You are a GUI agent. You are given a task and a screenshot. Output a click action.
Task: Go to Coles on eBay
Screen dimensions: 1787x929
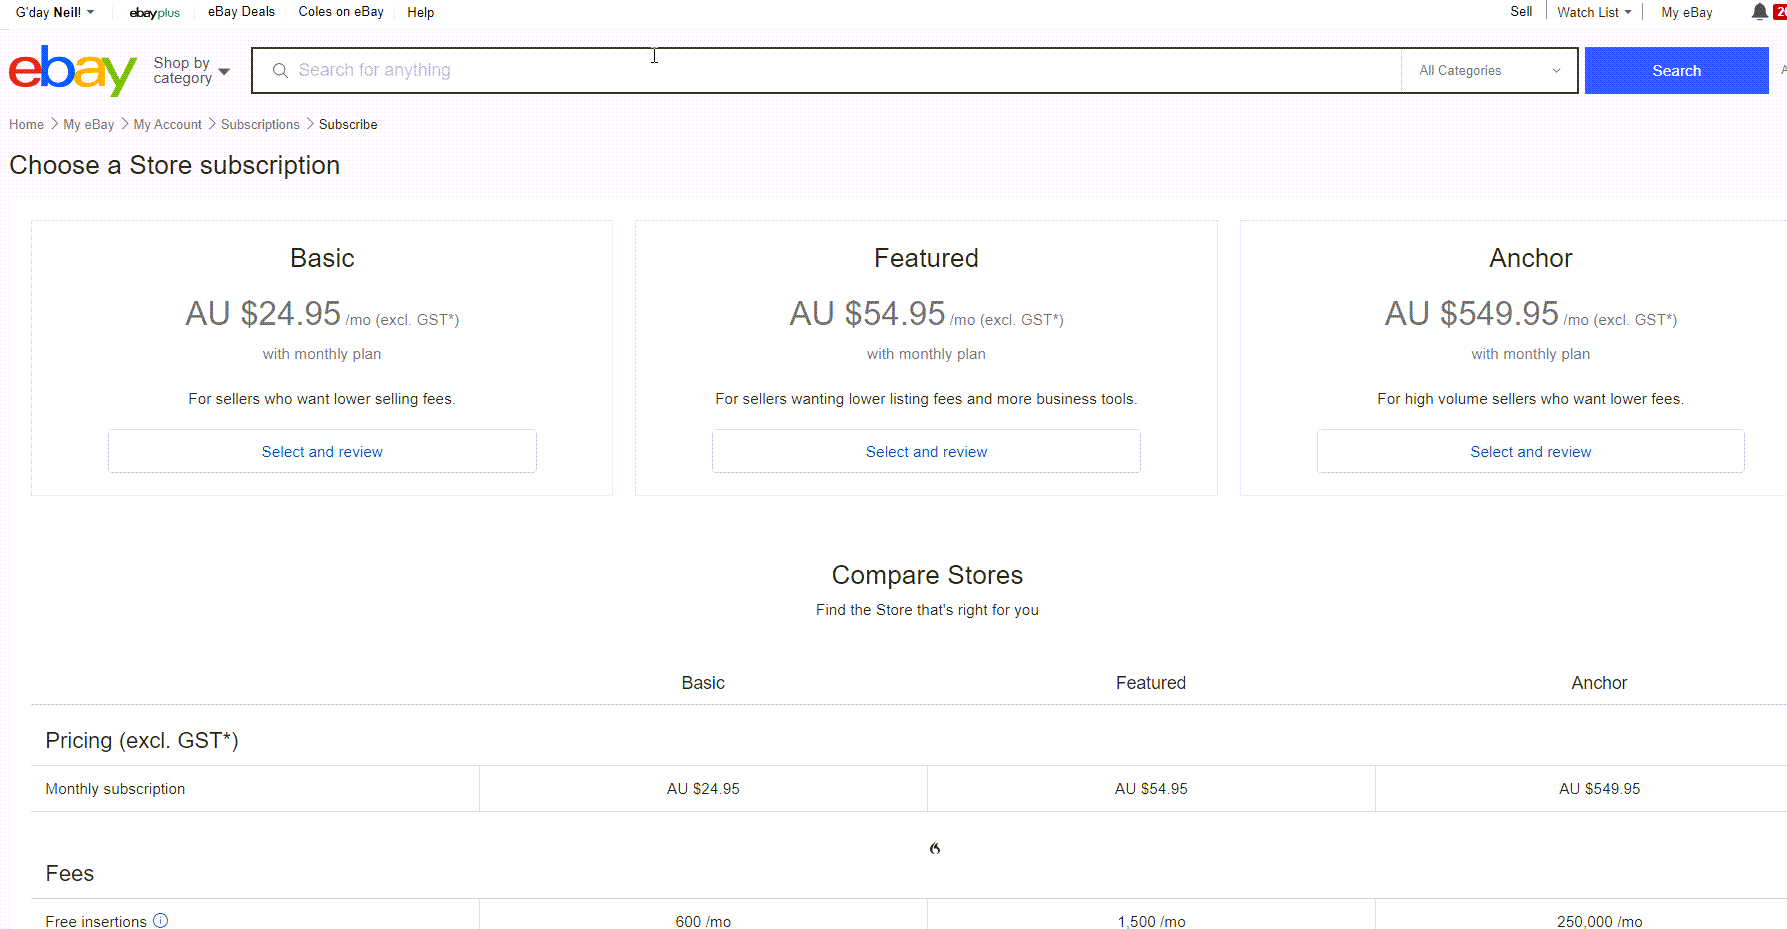(x=341, y=12)
